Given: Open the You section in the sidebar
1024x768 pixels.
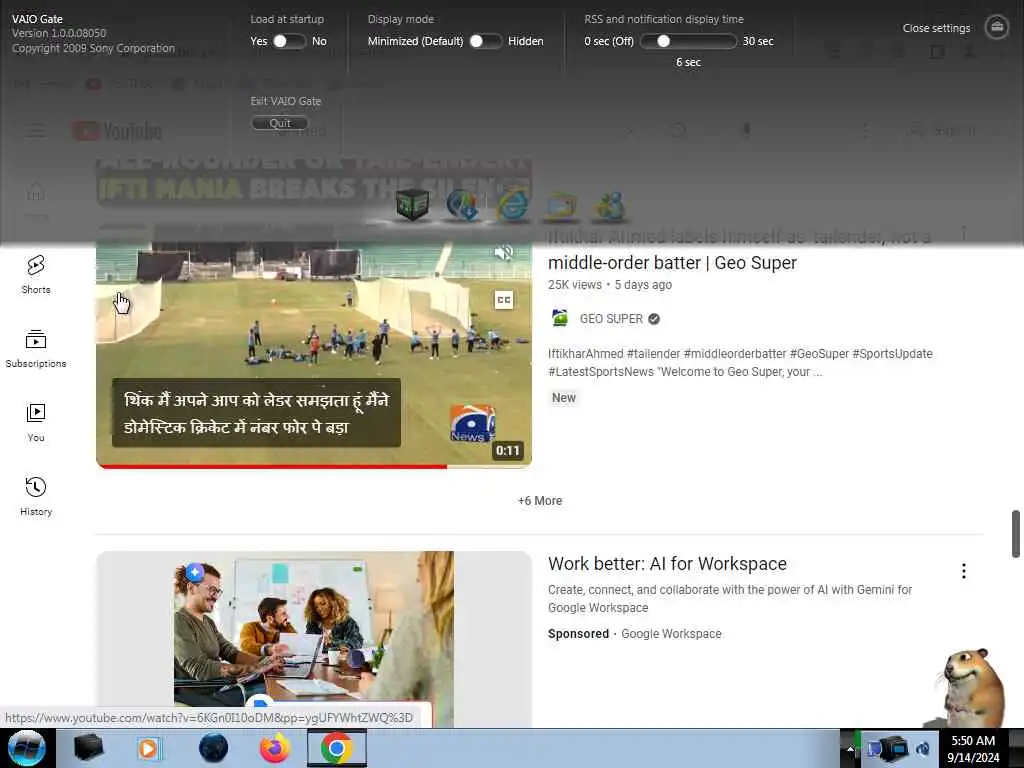Looking at the screenshot, I should pos(36,423).
